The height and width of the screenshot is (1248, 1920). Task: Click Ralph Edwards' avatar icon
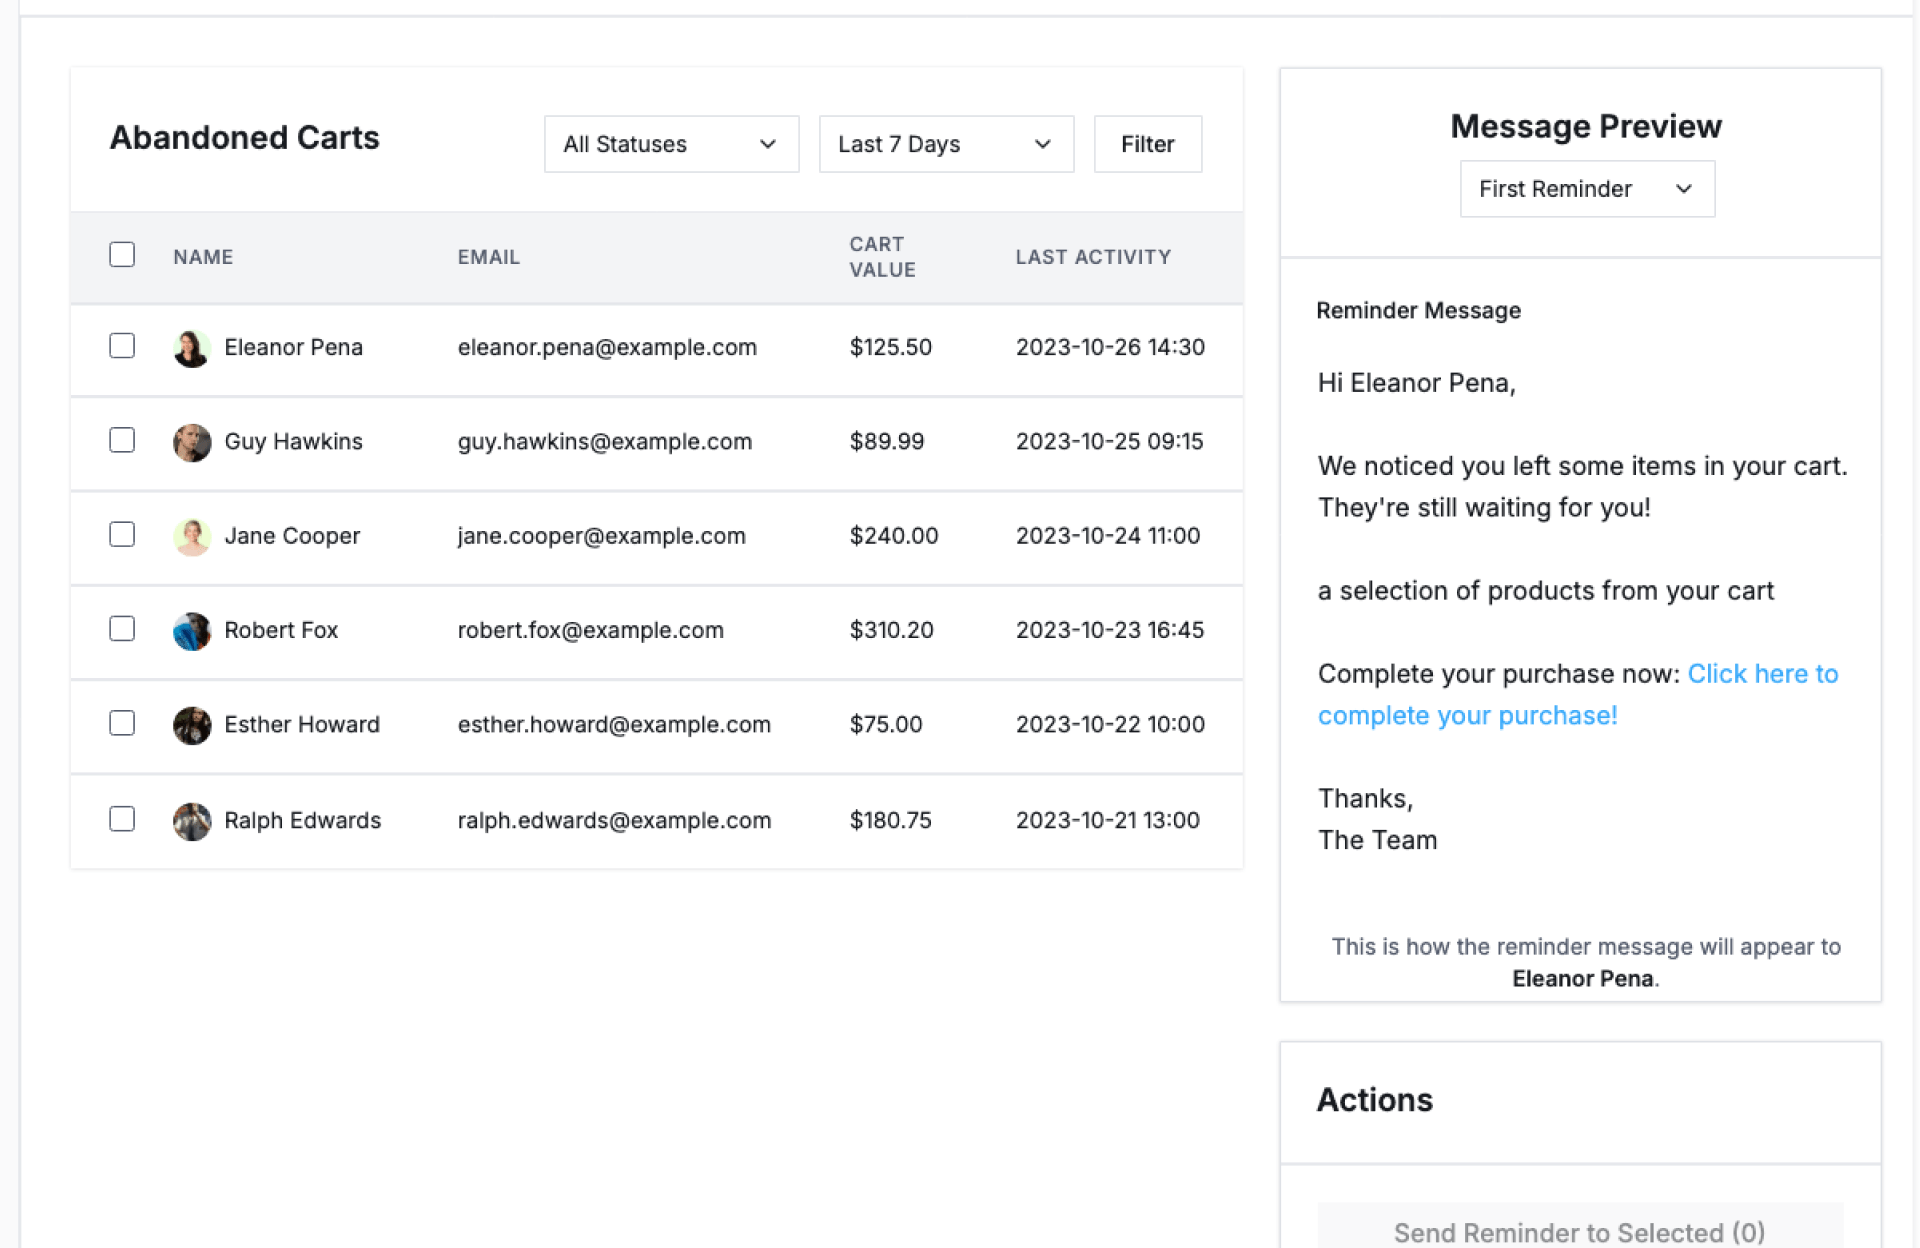coord(191,821)
